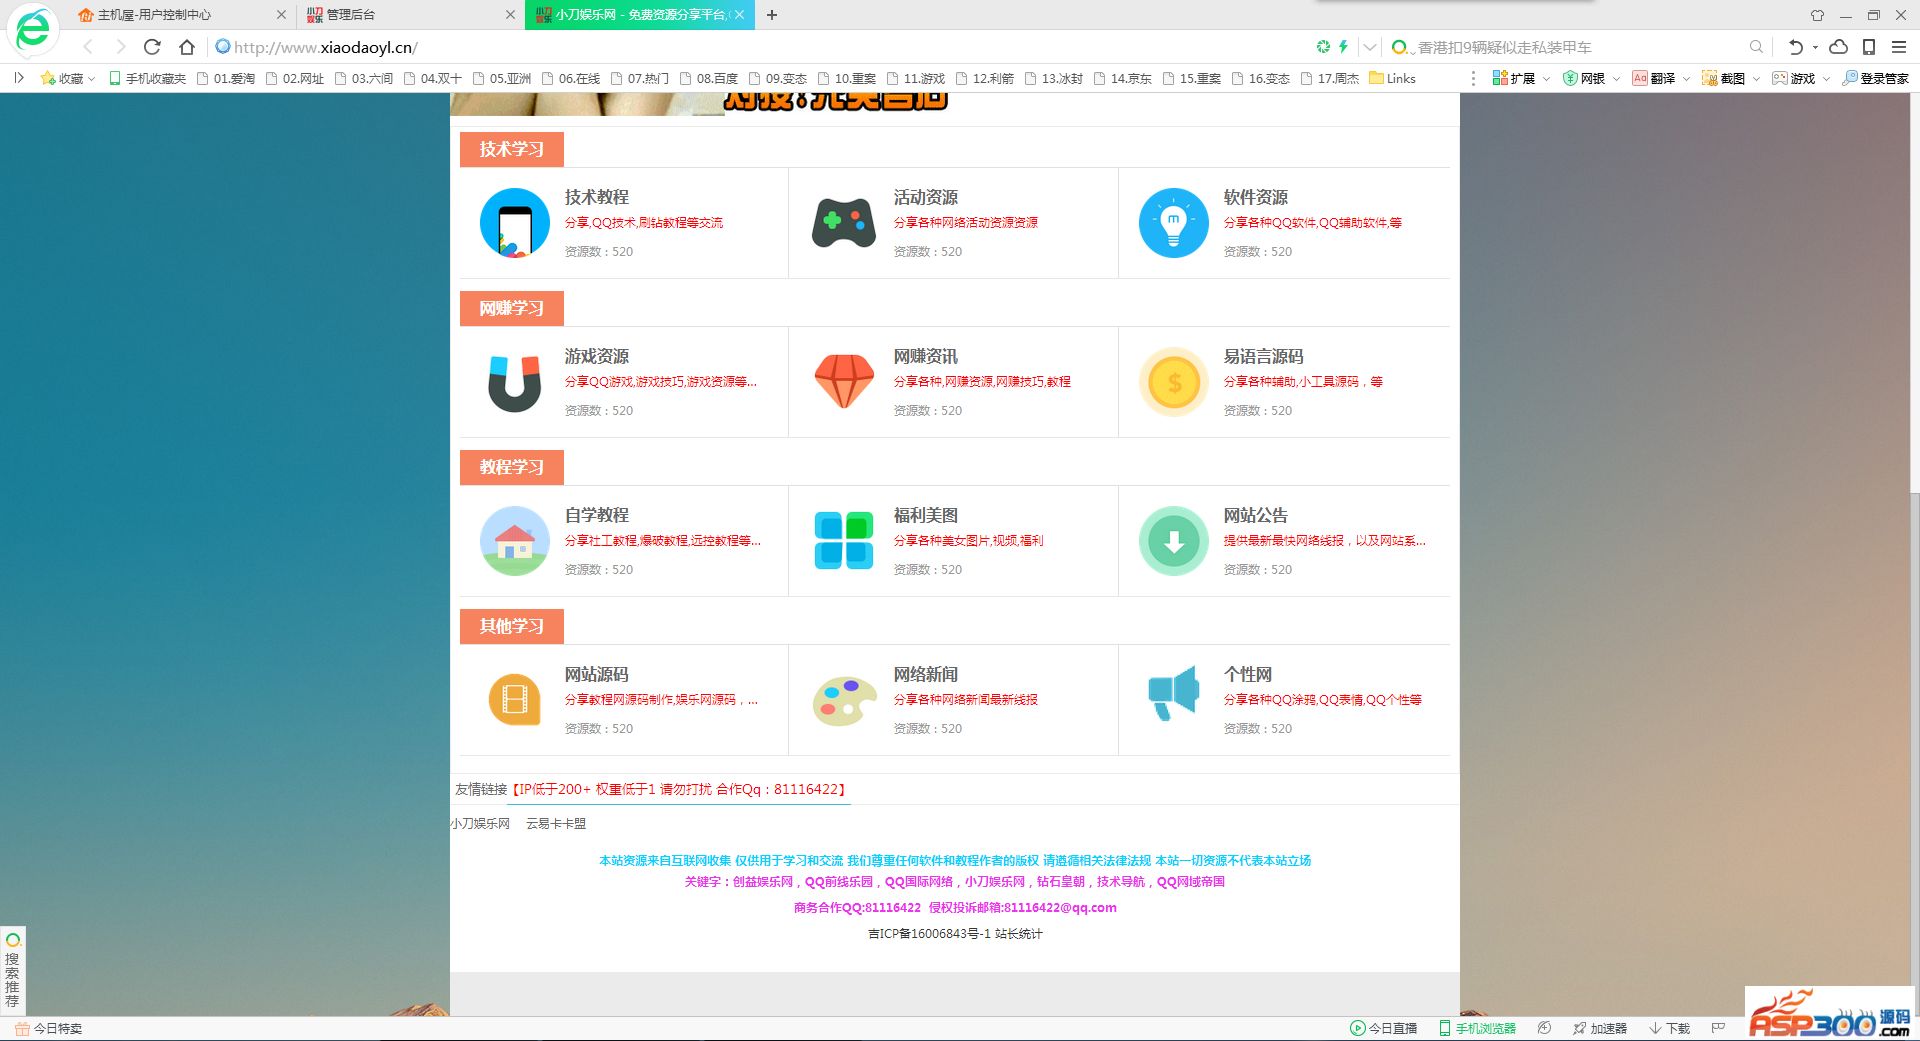Click the search magnifier icon
This screenshot has width=1920, height=1041.
click(1756, 47)
